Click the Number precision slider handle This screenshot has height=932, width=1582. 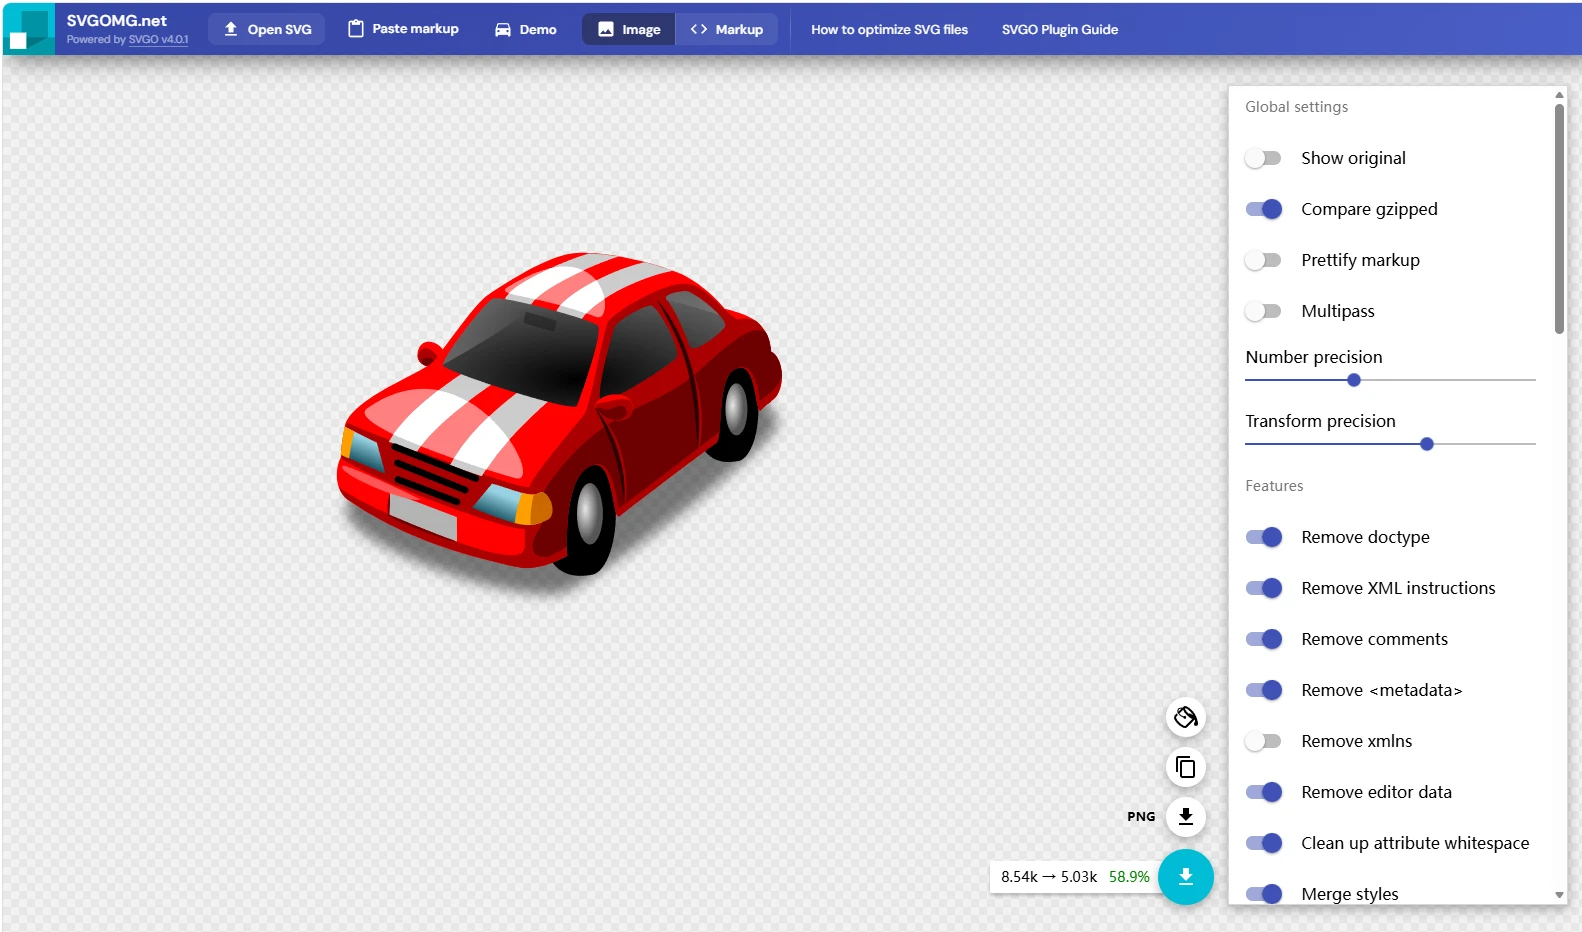[1354, 380]
